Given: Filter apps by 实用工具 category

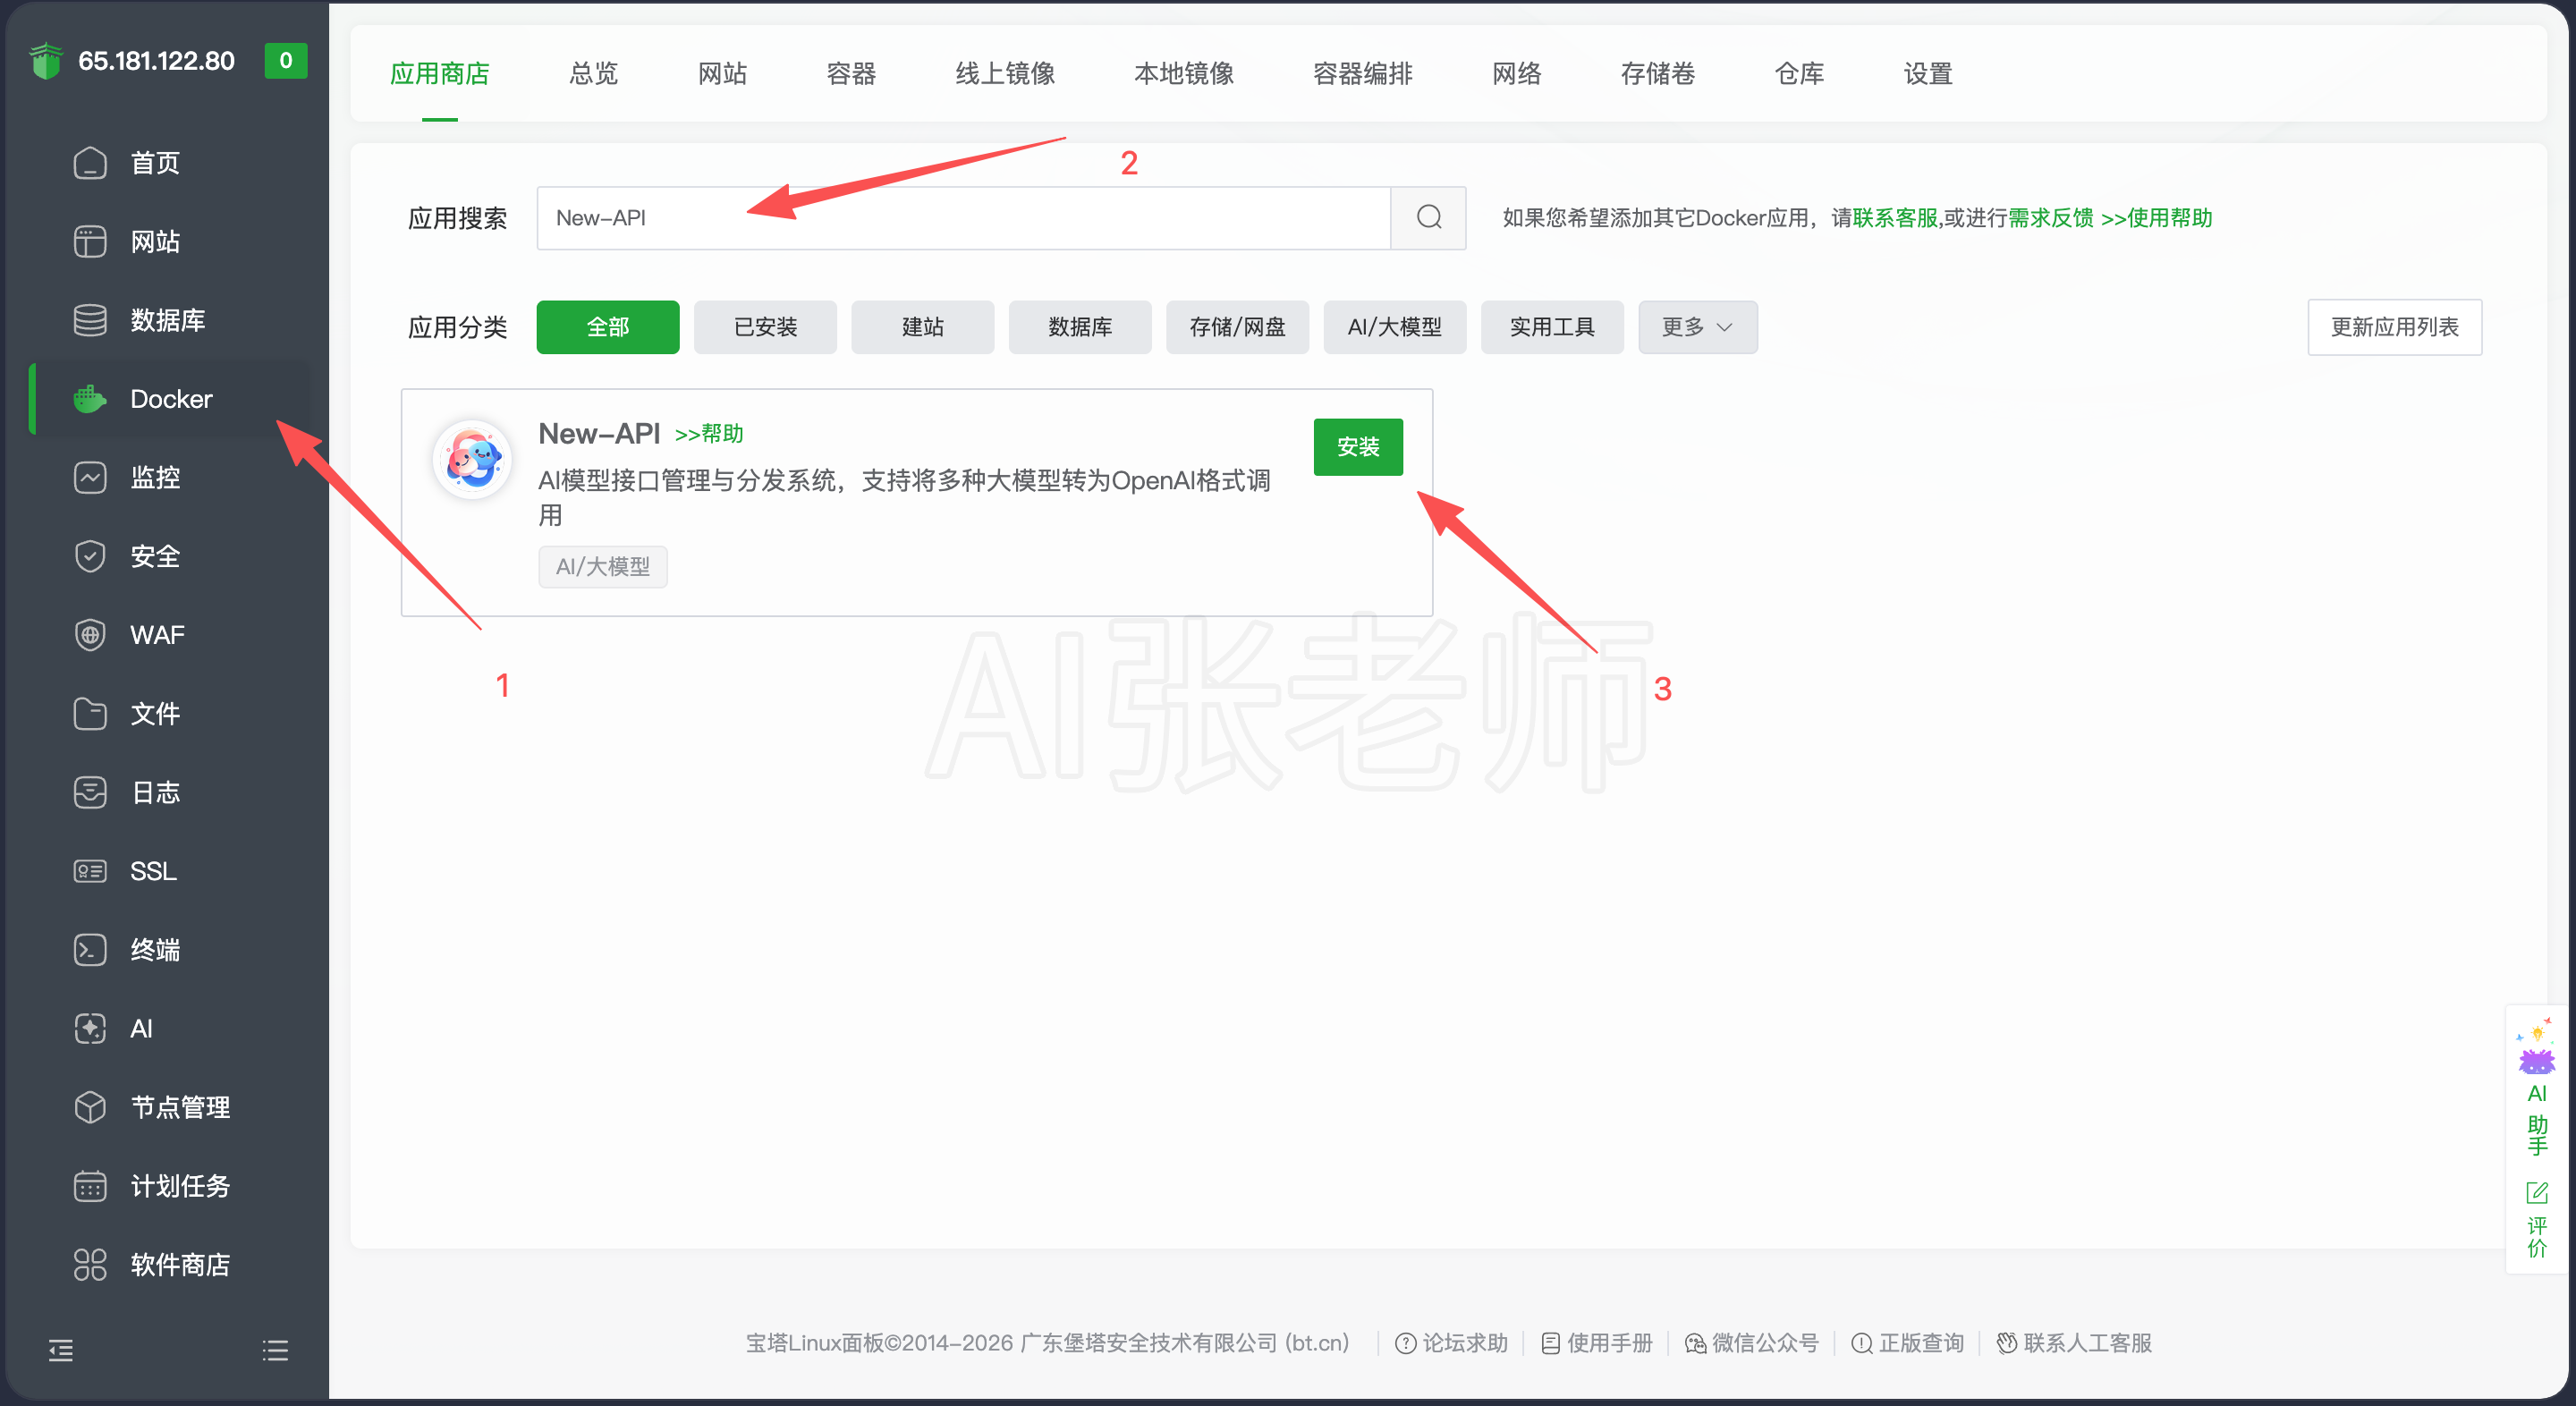Looking at the screenshot, I should tap(1552, 327).
